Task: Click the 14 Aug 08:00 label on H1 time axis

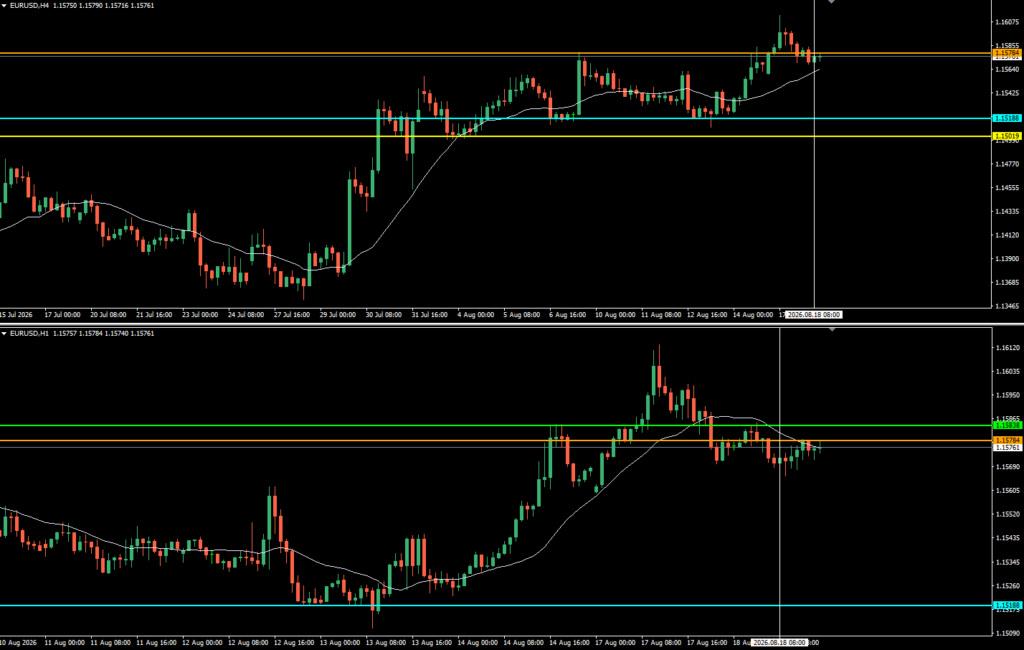Action: coord(522,643)
